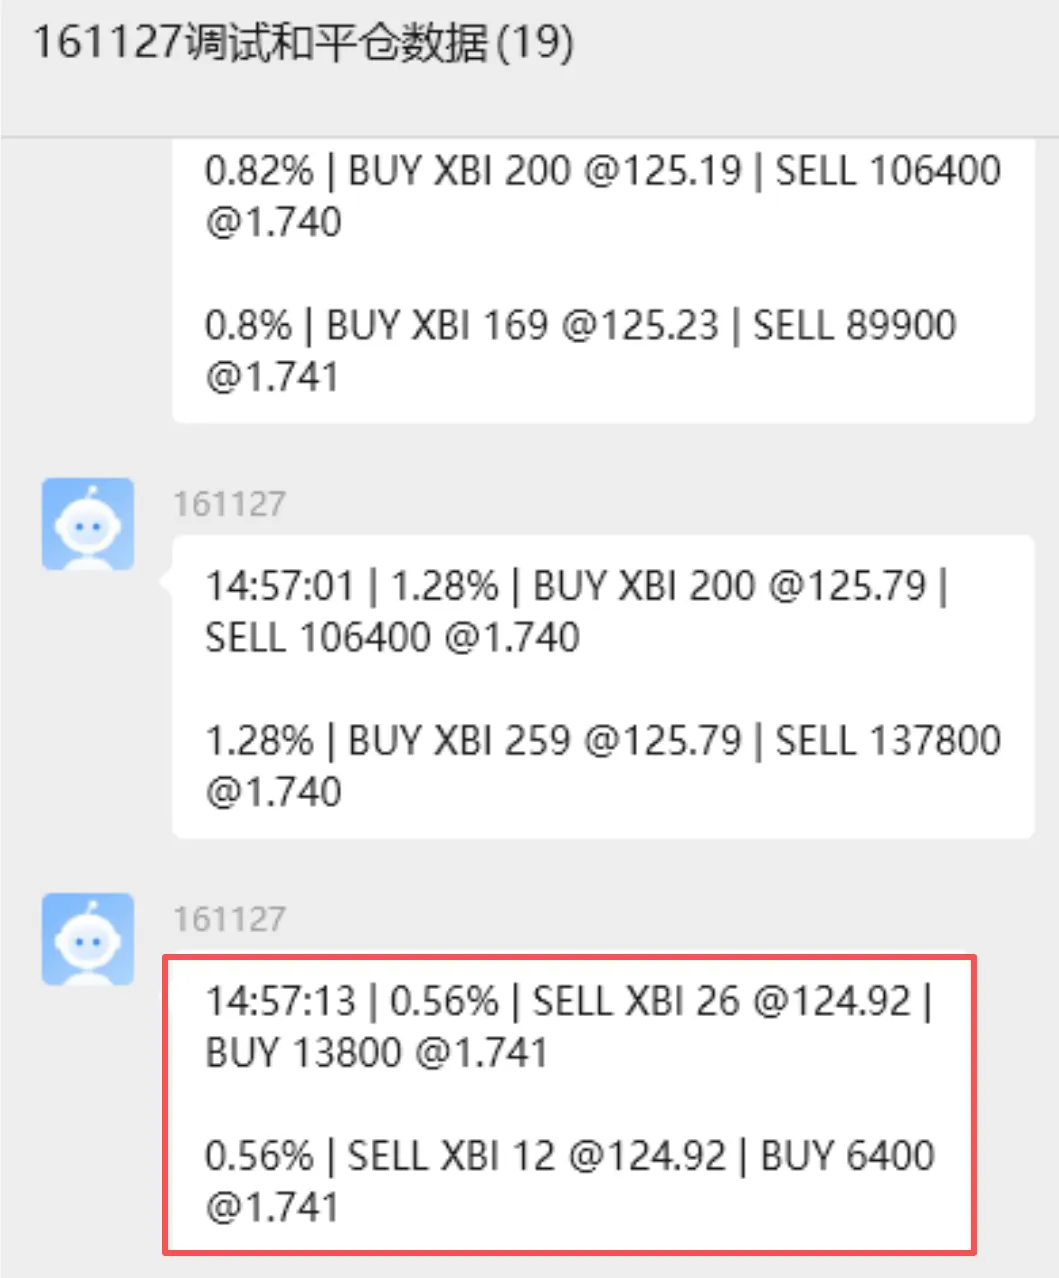Click the 14:57:13 timestamp text
This screenshot has width=1059, height=1278.
[x=280, y=1001]
